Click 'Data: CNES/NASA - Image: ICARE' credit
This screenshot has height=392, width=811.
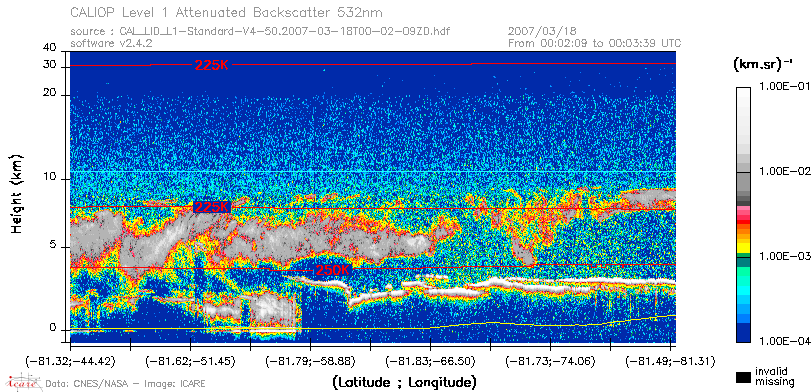coord(125,384)
